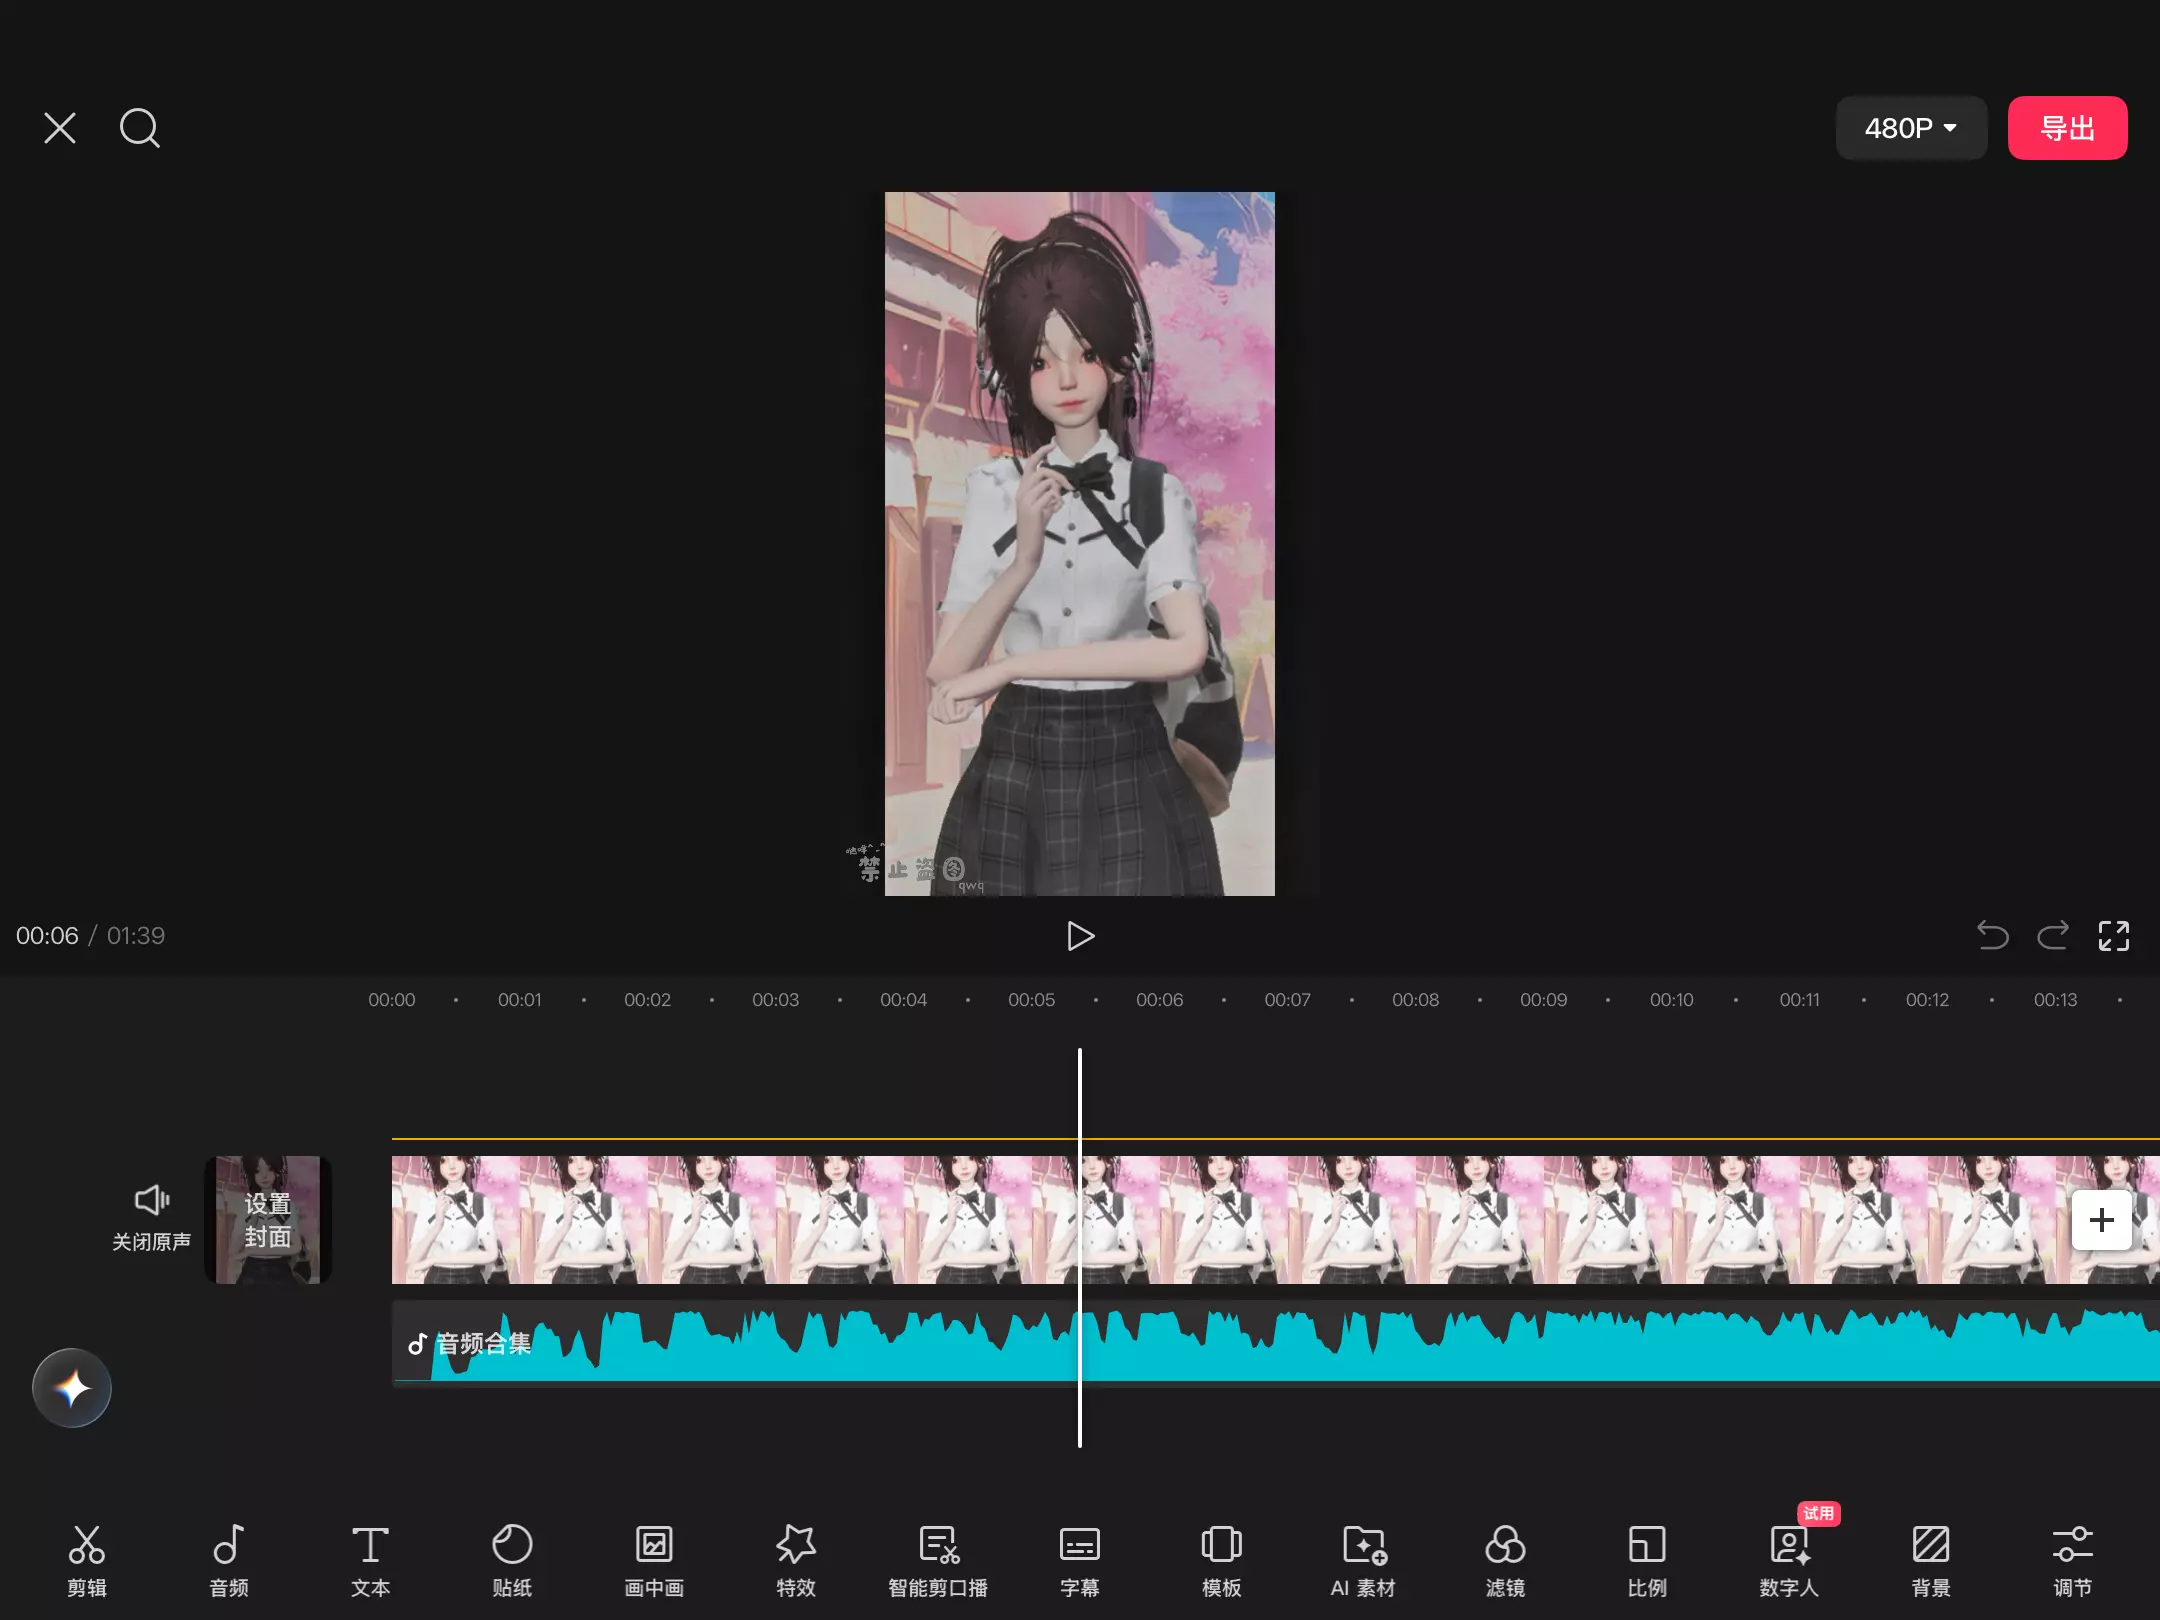Play the video preview
The width and height of the screenshot is (2160, 1620).
pyautogui.click(x=1080, y=936)
